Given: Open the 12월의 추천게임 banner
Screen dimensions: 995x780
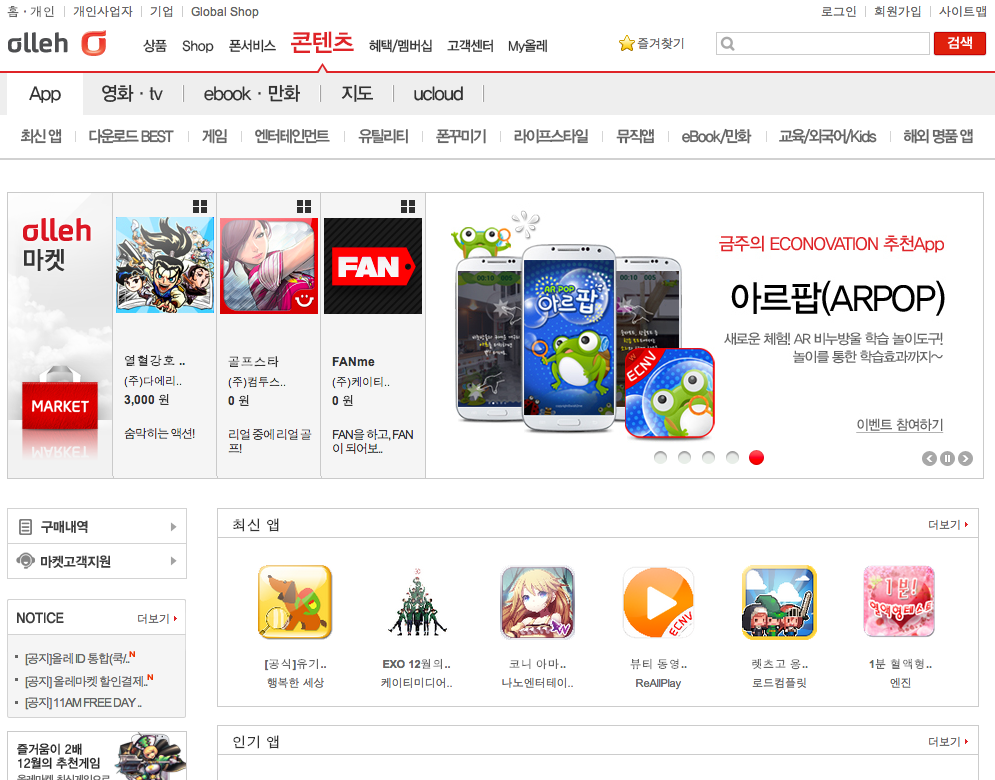Looking at the screenshot, I should pos(96,756).
